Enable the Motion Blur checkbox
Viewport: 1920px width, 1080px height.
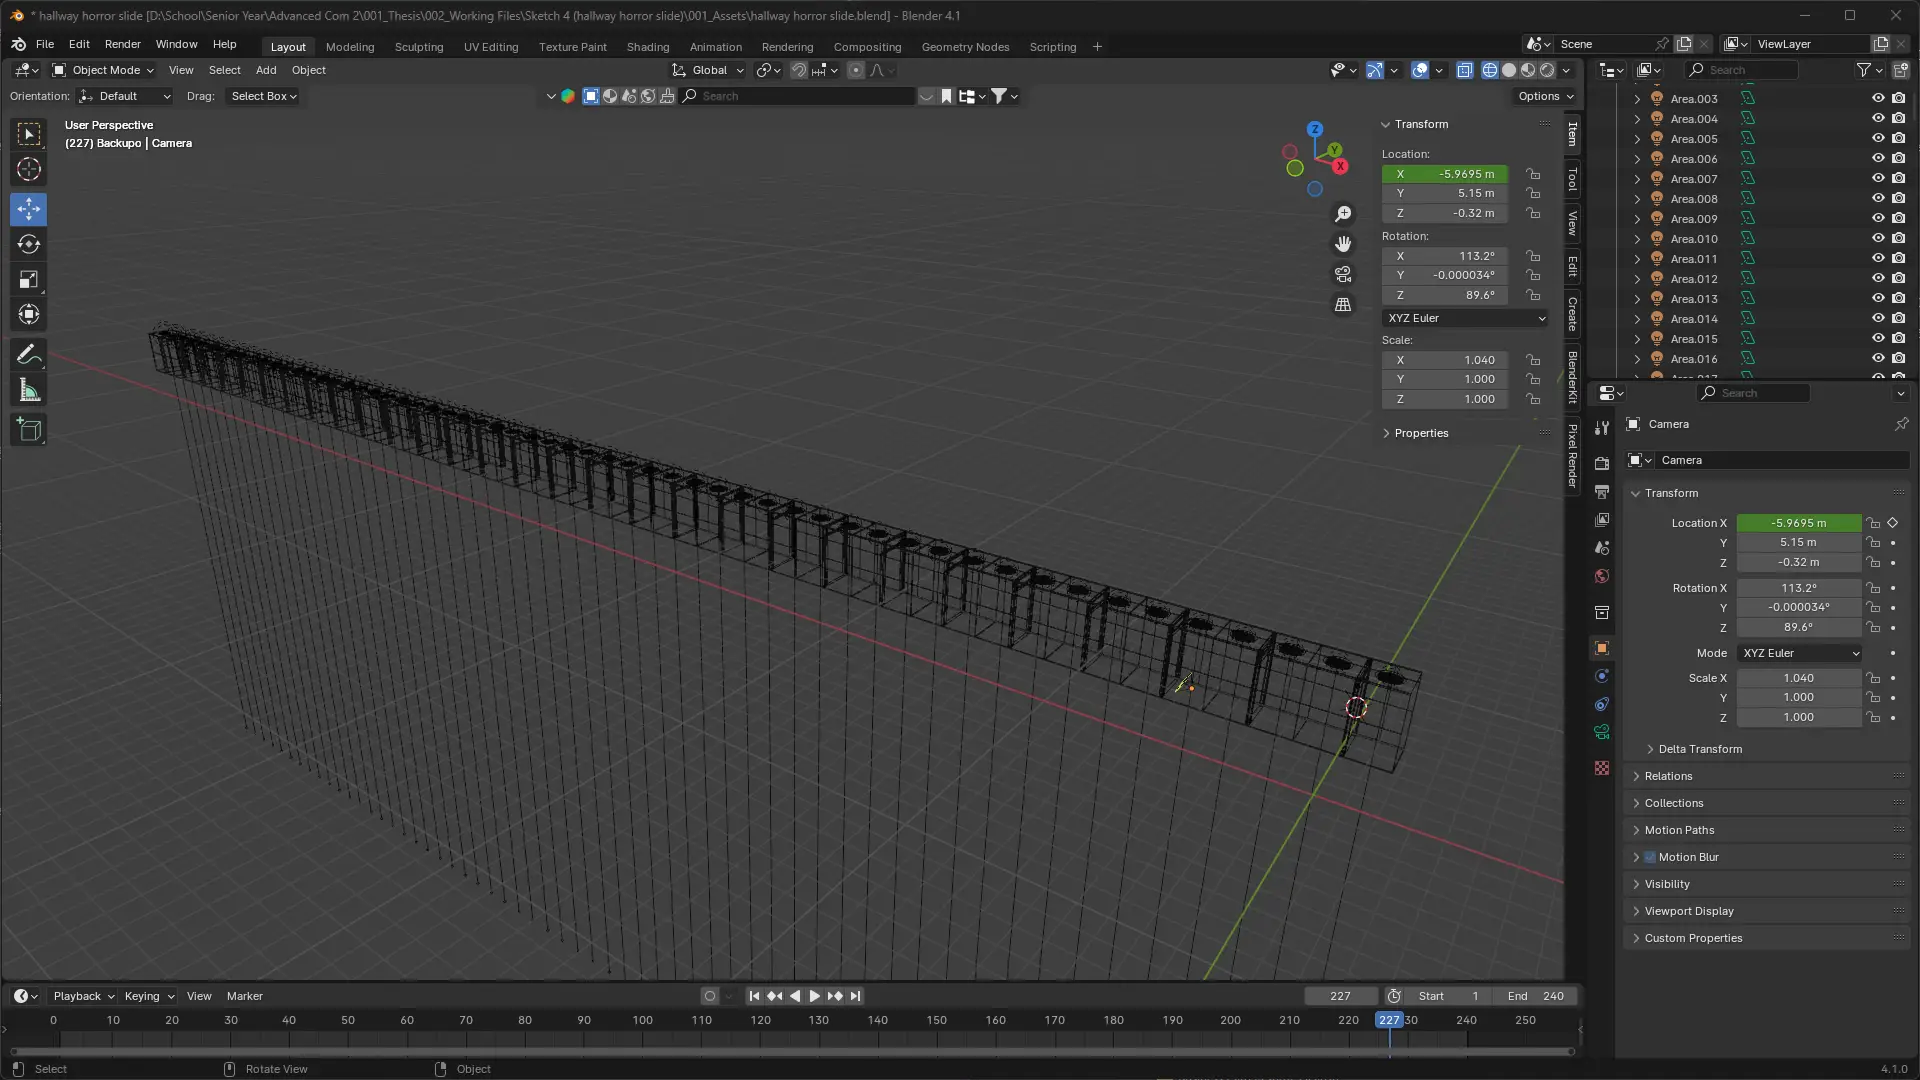(1650, 857)
